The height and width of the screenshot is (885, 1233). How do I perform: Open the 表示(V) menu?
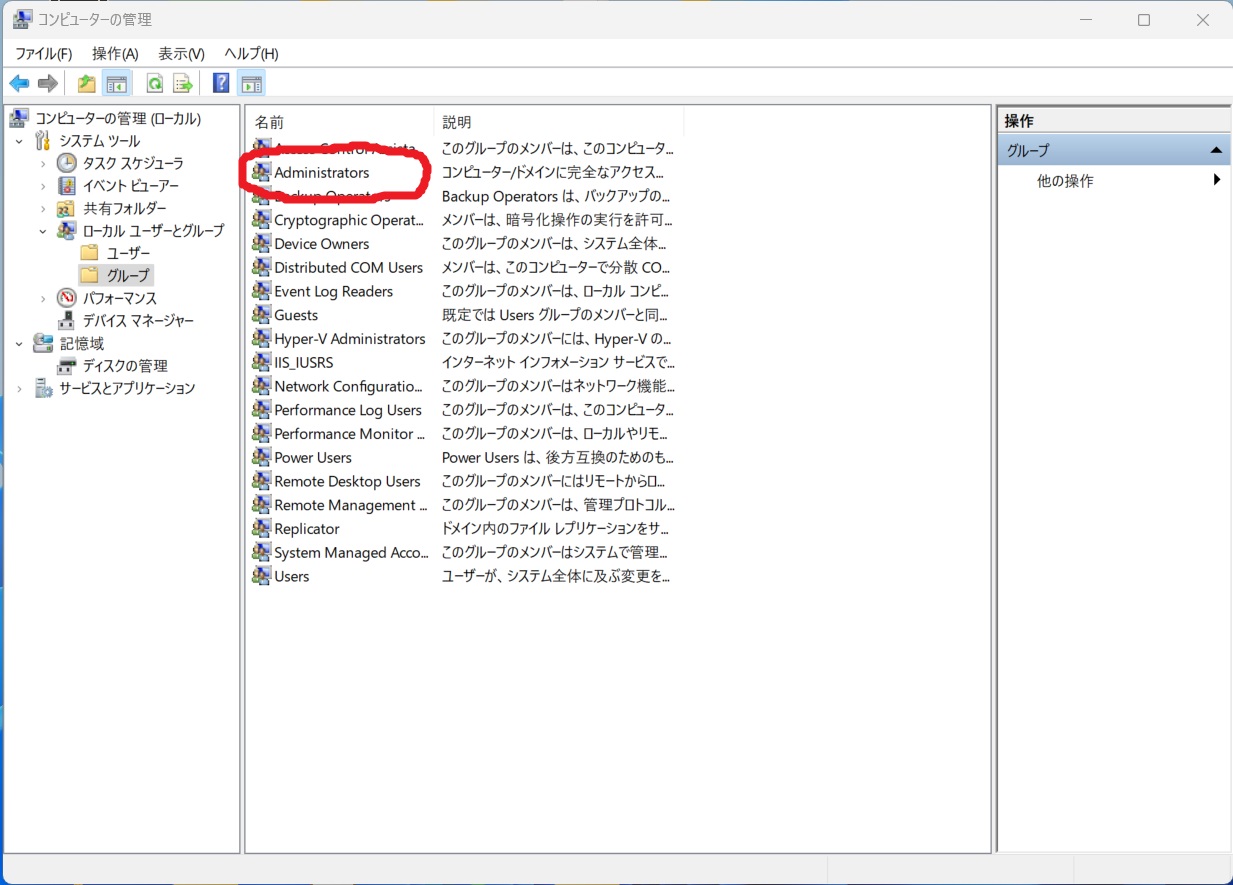tap(181, 53)
